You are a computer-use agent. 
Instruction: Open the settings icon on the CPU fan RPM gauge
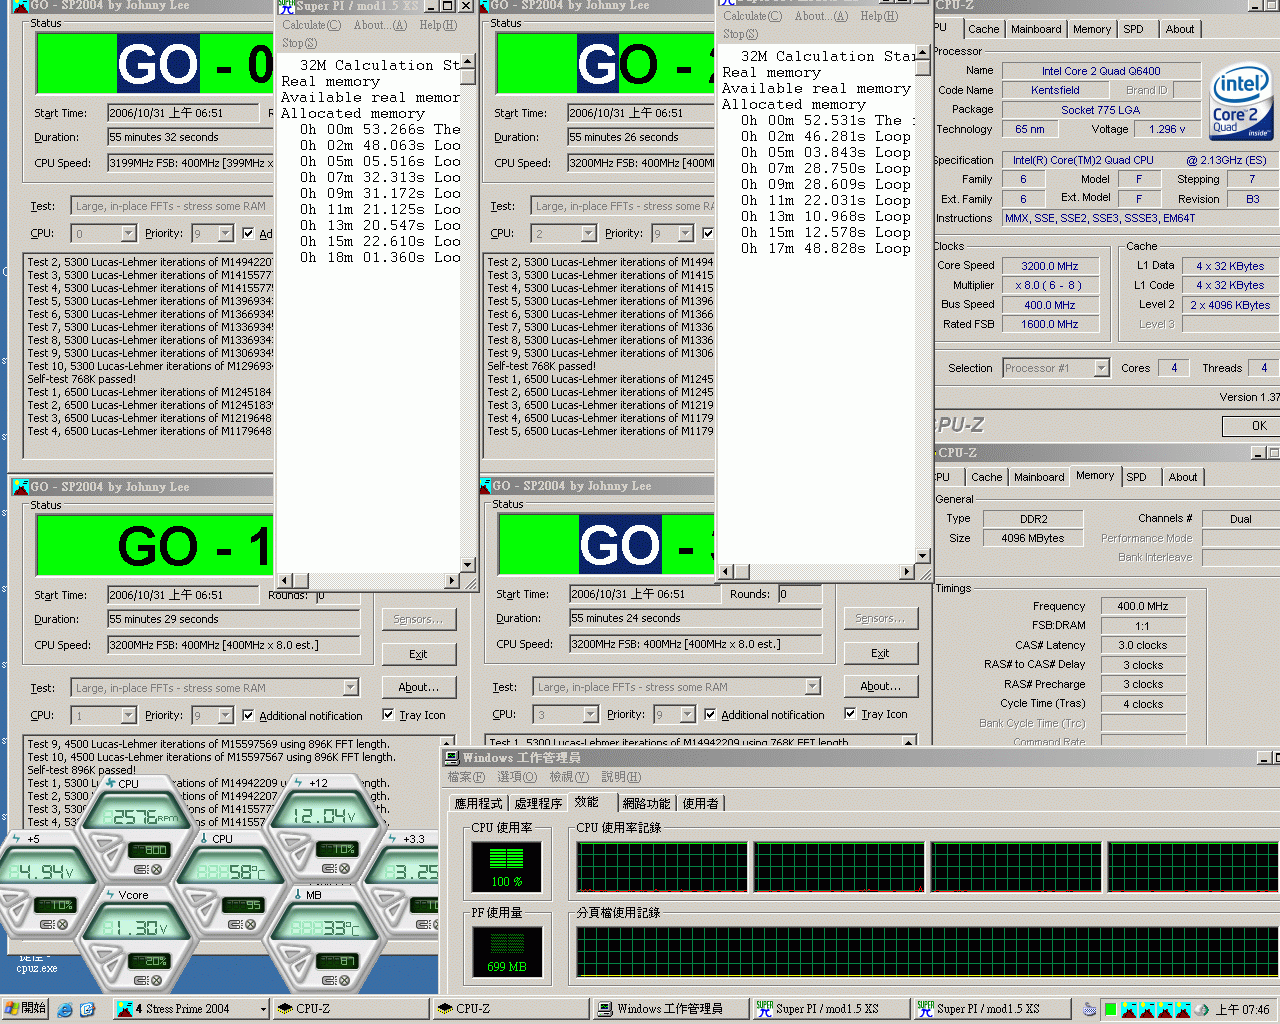point(141,870)
